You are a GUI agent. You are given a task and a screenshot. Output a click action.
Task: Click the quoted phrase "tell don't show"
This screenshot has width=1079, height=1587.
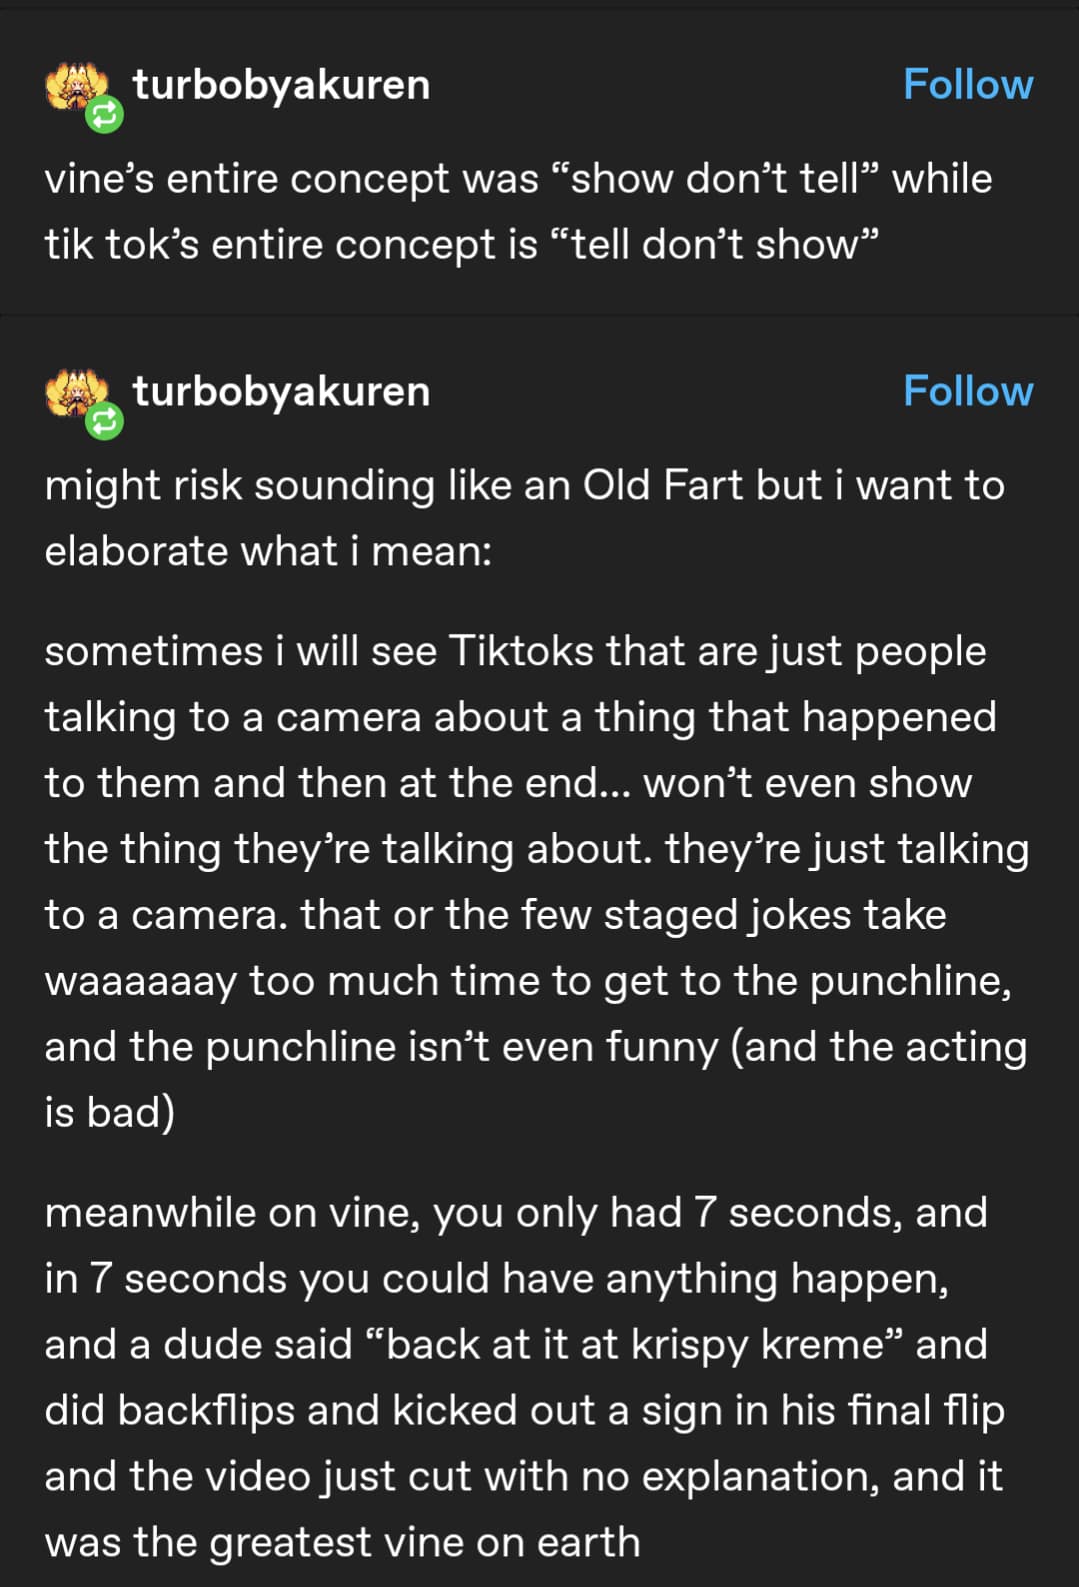pyautogui.click(x=713, y=245)
